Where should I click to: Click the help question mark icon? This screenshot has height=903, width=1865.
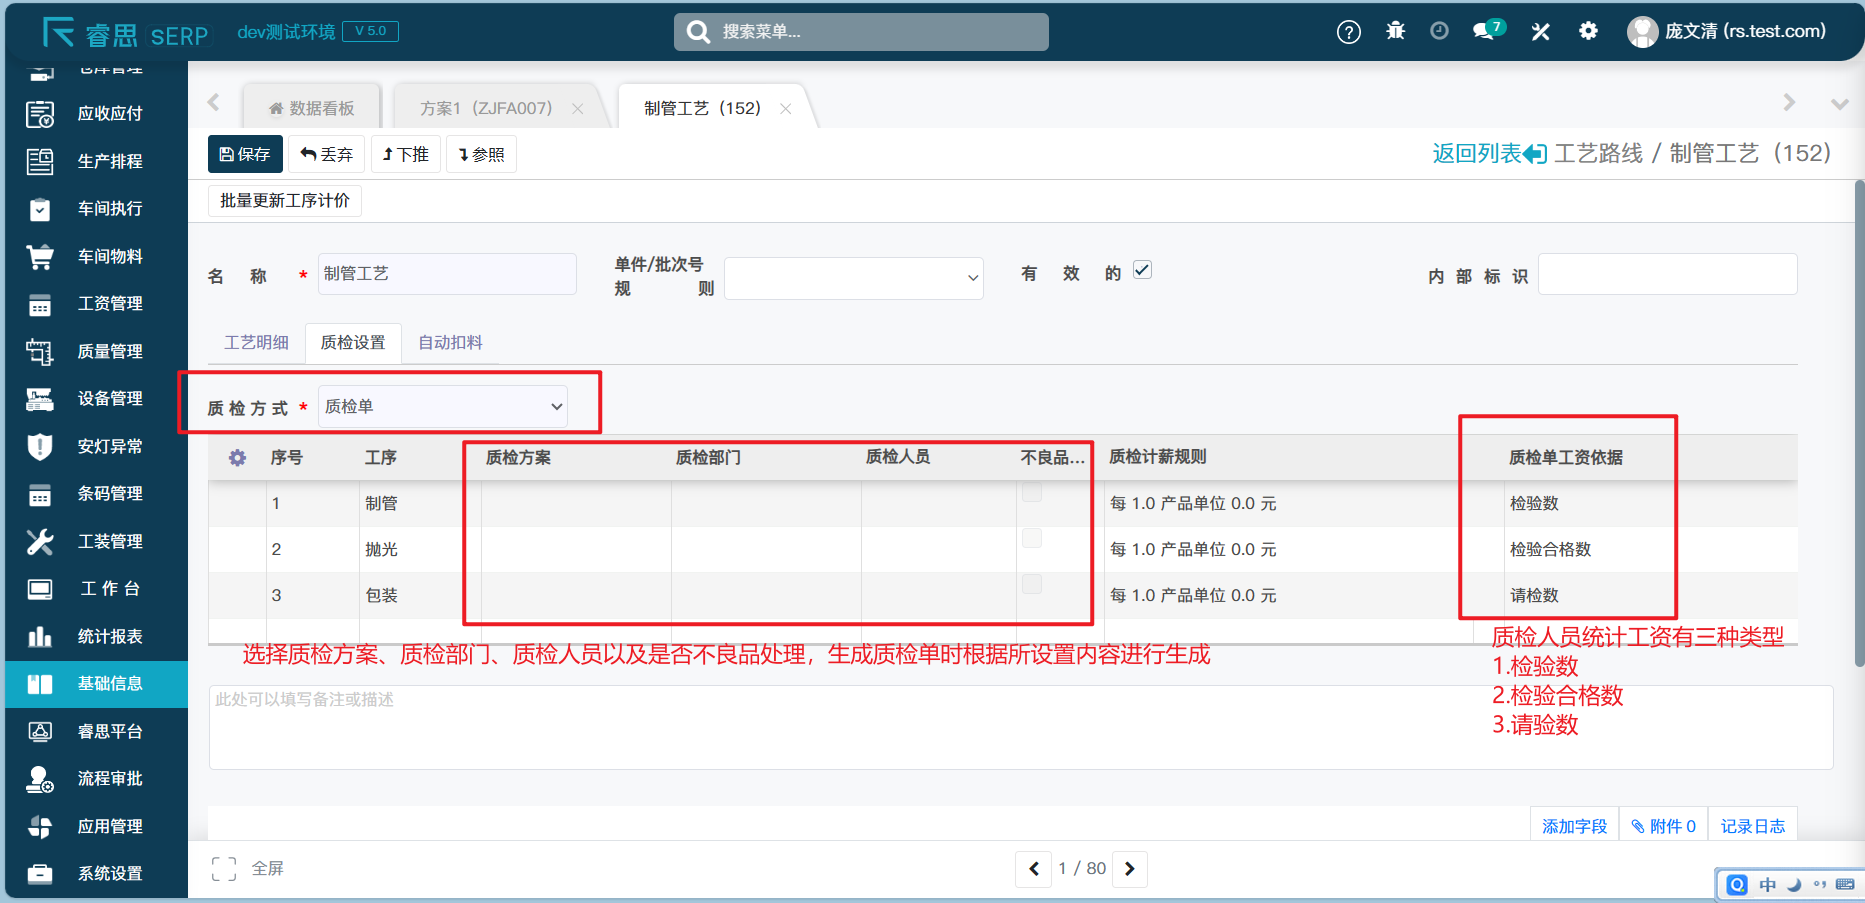[1348, 32]
